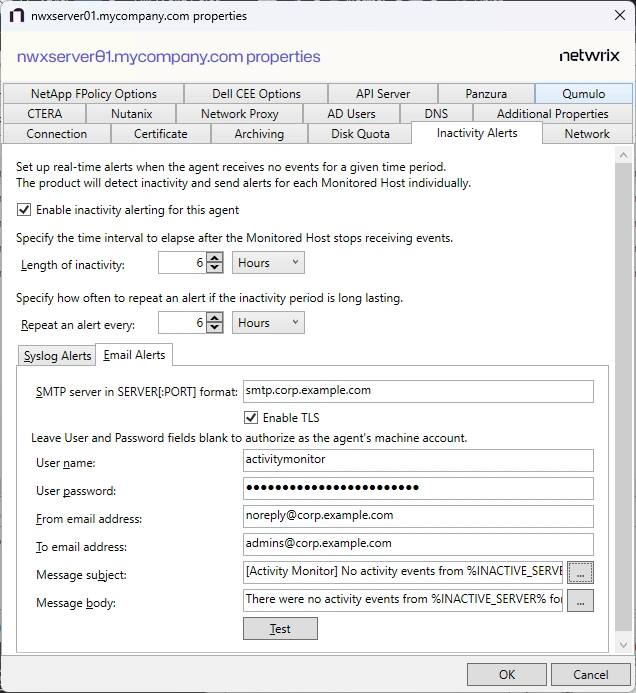Decrease Length of inactivity value
This screenshot has width=636, height=693.
[x=214, y=268]
